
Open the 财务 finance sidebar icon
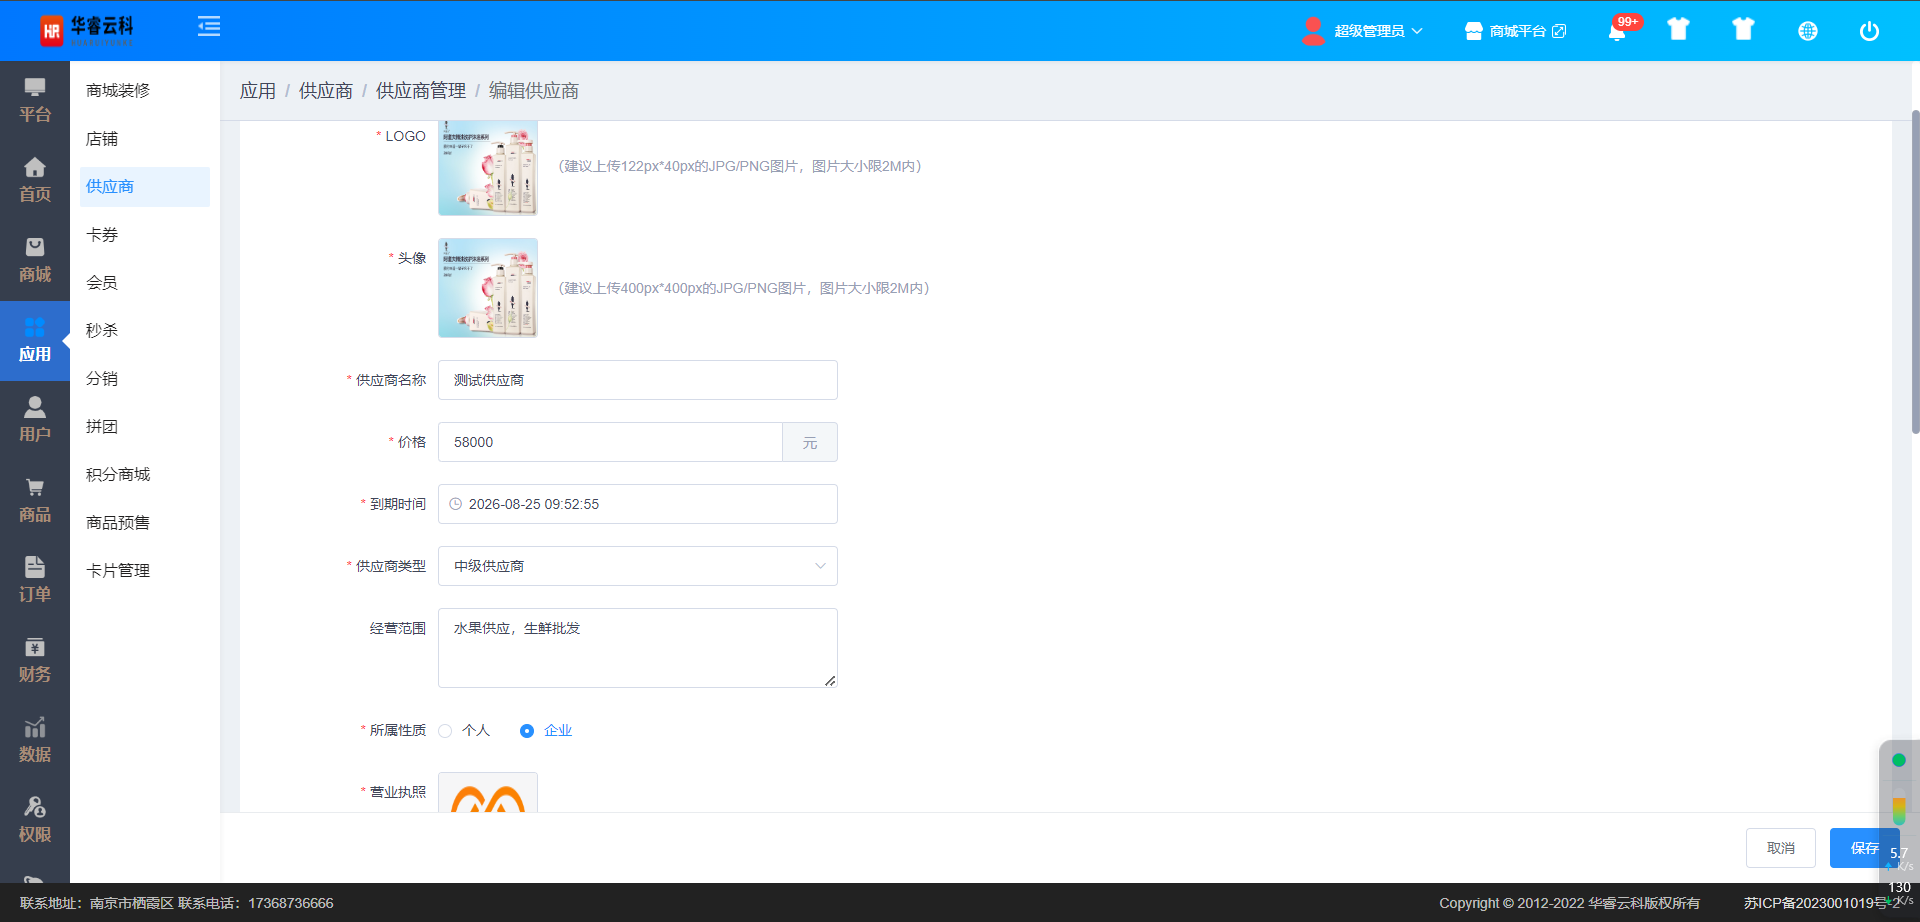pyautogui.click(x=35, y=660)
